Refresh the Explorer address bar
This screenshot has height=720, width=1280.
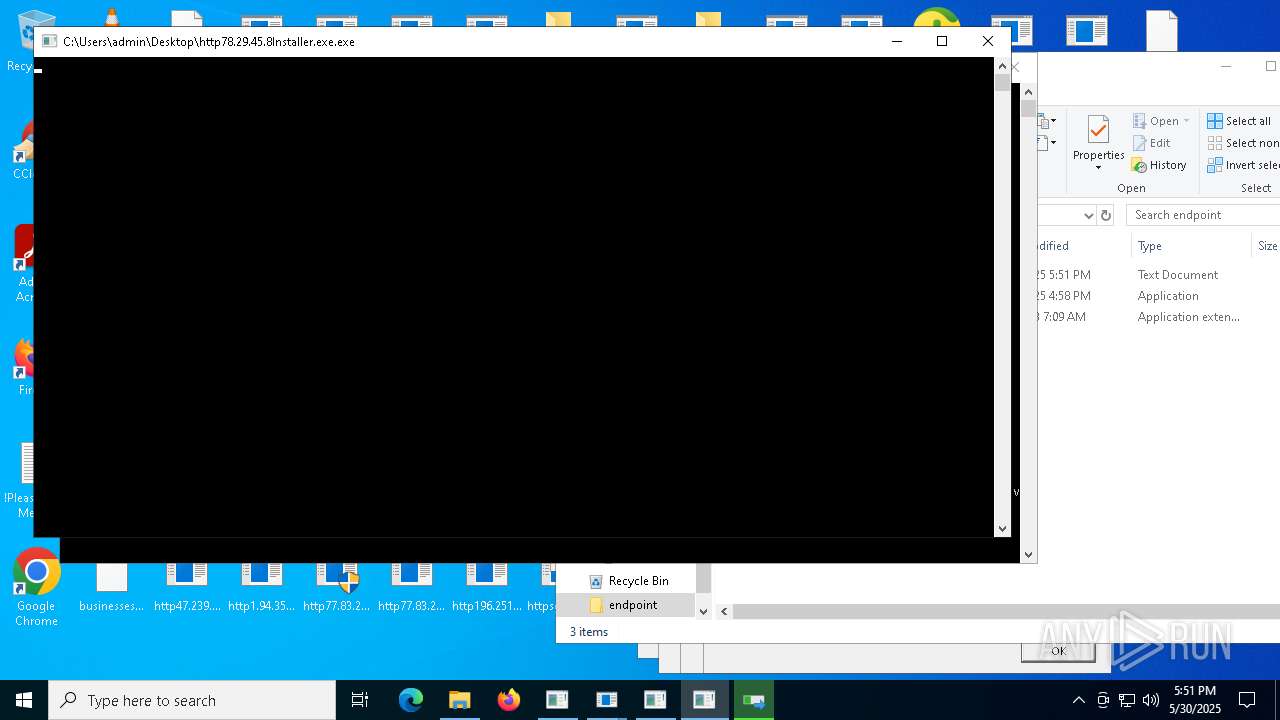[x=1106, y=215]
